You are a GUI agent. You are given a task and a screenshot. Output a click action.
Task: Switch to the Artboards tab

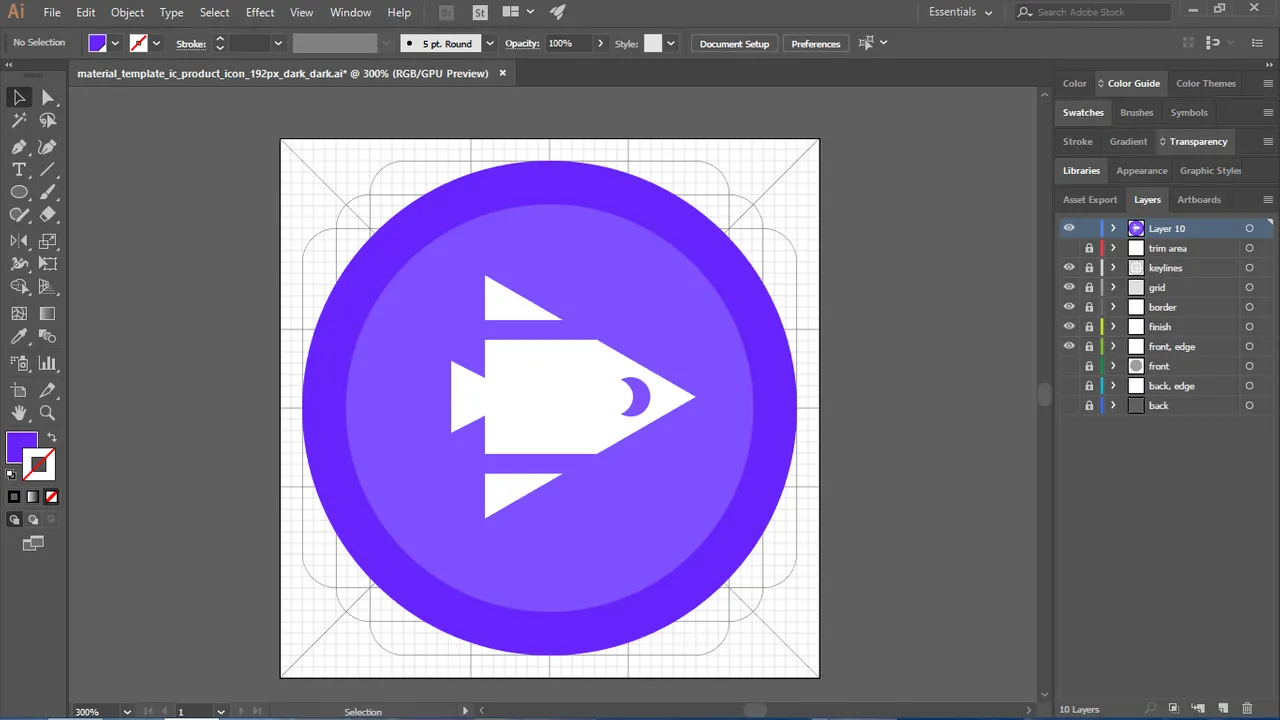[1199, 199]
